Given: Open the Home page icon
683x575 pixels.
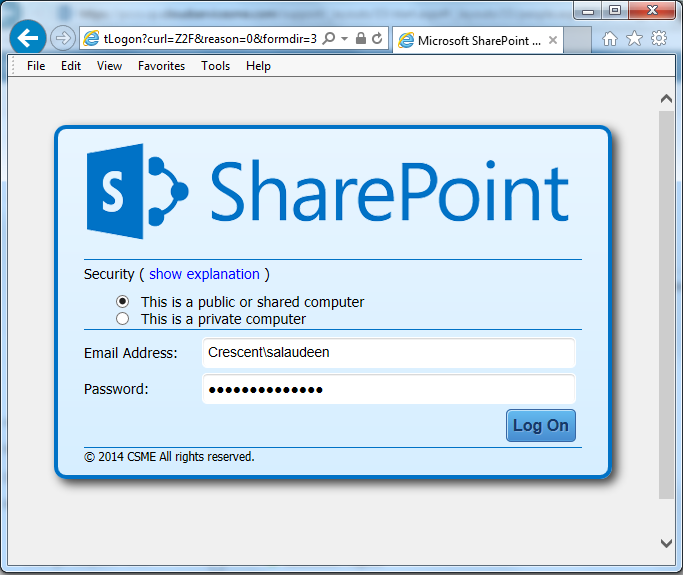Looking at the screenshot, I should tap(610, 39).
